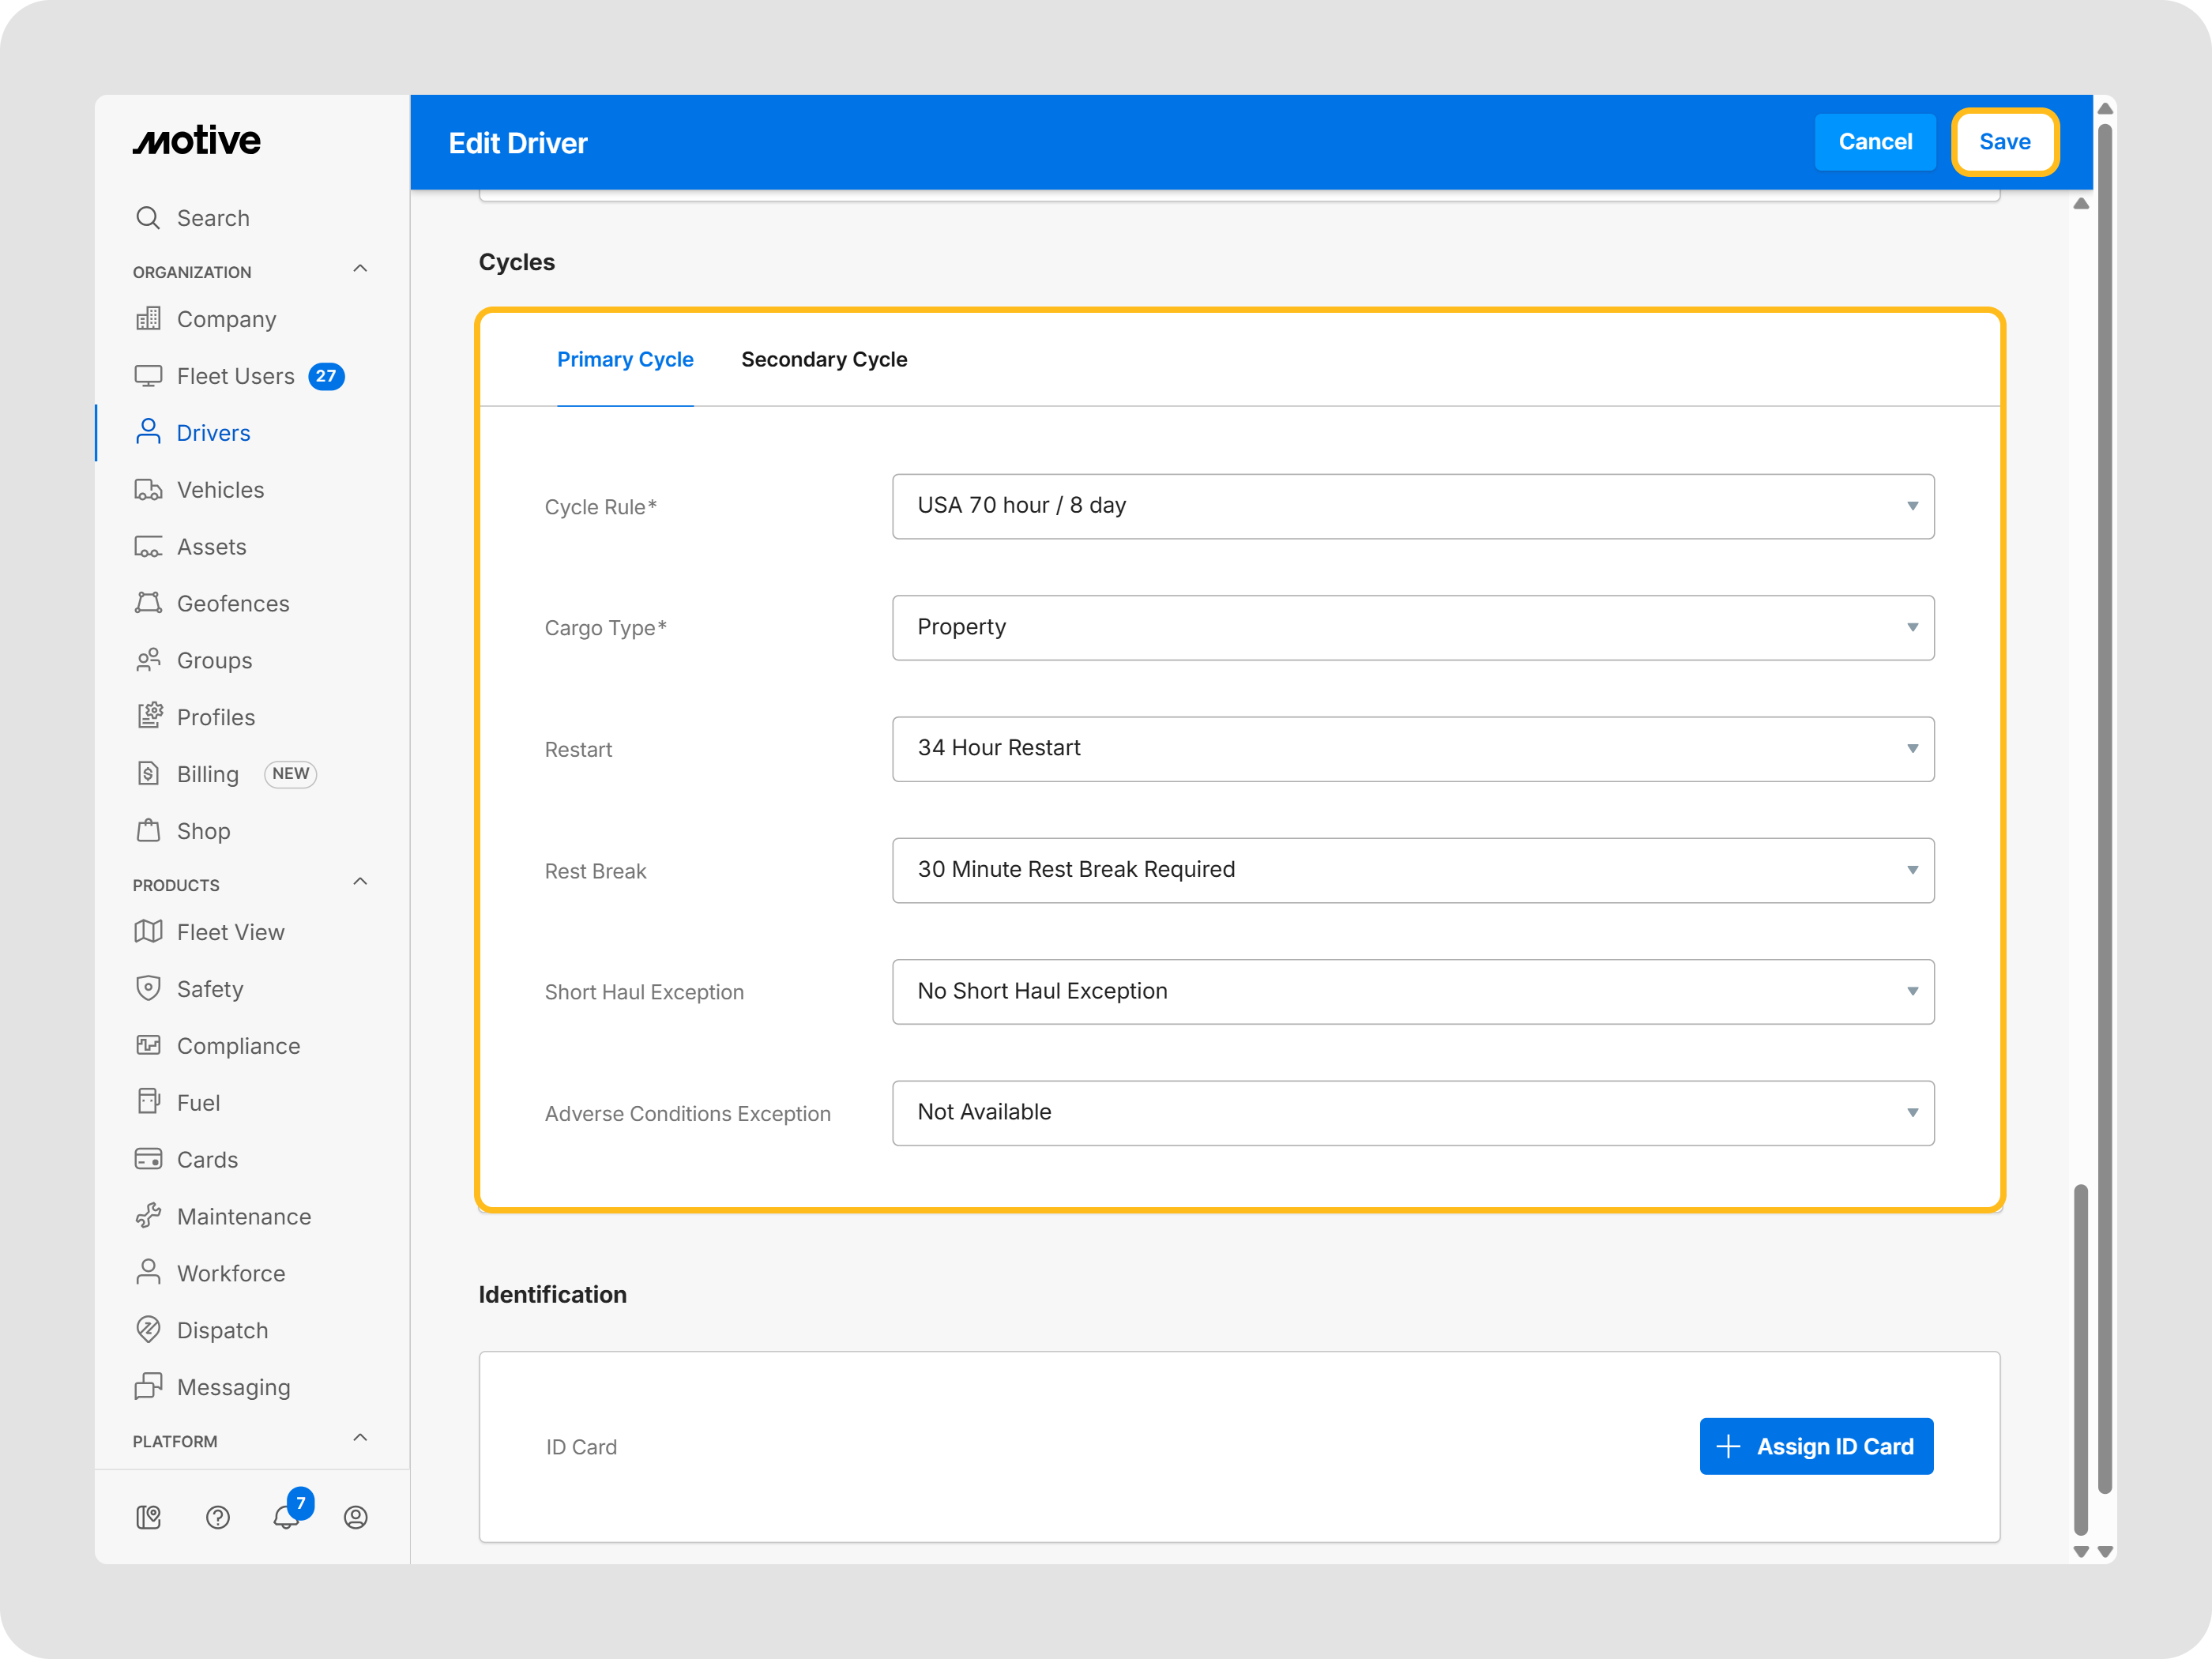Open the Adverse Conditions Exception dropdown
2212x1659 pixels.
(1412, 1113)
